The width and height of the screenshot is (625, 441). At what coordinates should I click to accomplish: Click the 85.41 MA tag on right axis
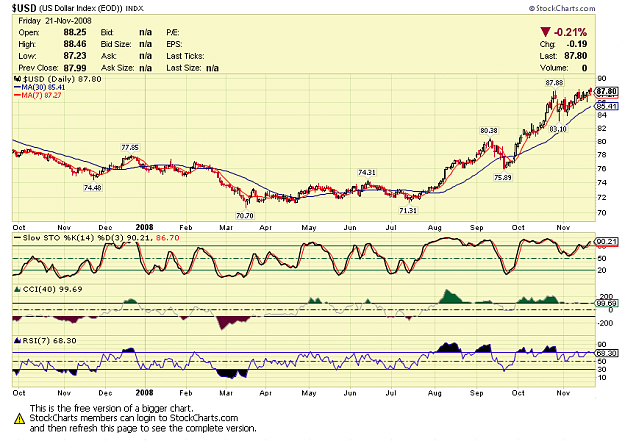(x=607, y=106)
